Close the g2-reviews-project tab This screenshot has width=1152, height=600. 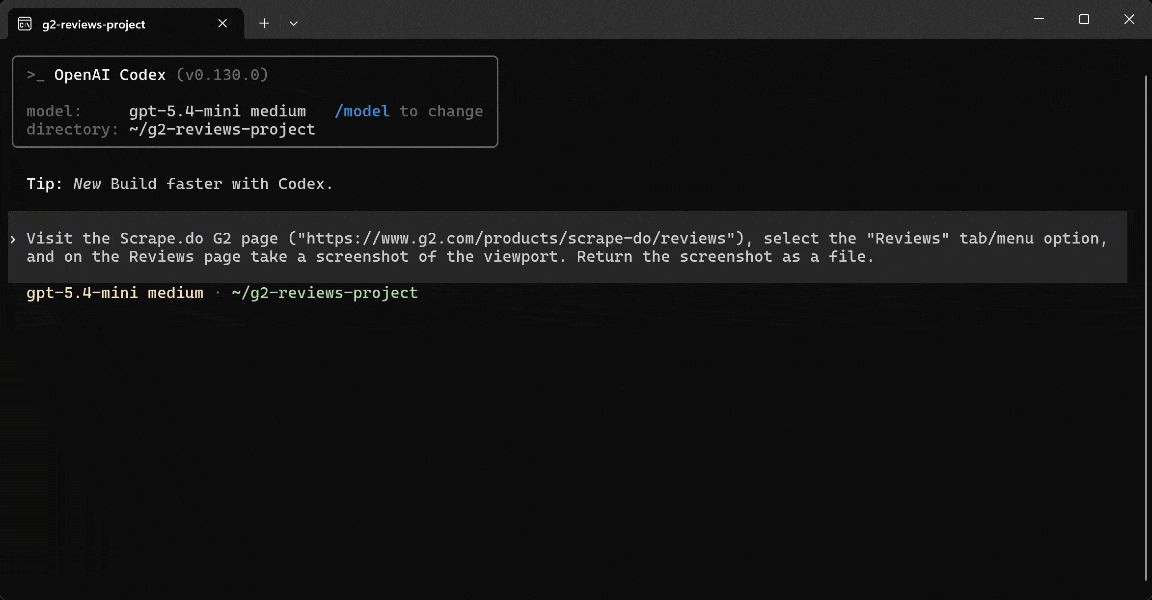coord(223,24)
